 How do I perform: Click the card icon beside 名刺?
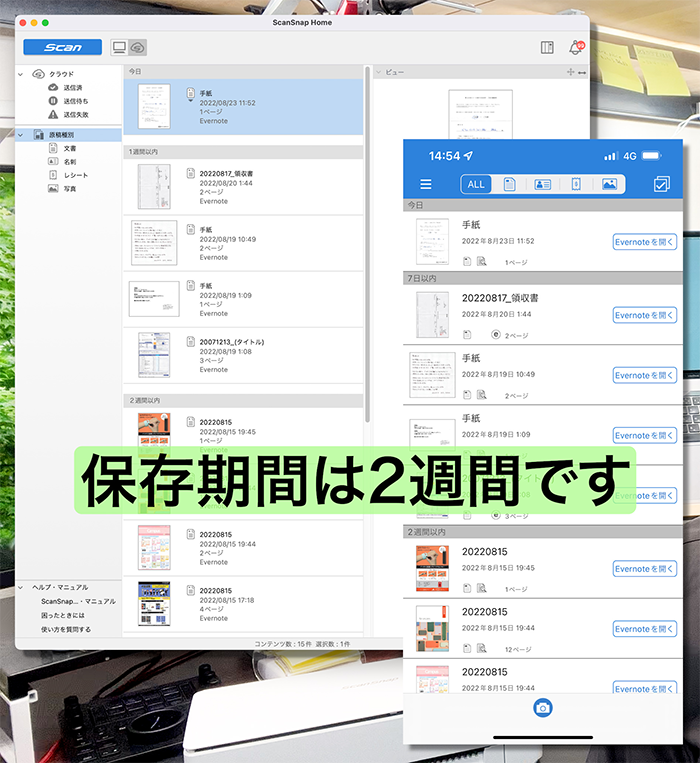tap(53, 162)
